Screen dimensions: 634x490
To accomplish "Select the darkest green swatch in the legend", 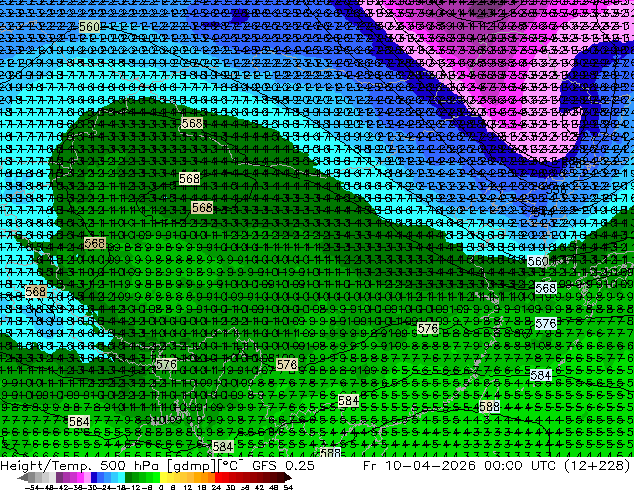I will point(128,477).
